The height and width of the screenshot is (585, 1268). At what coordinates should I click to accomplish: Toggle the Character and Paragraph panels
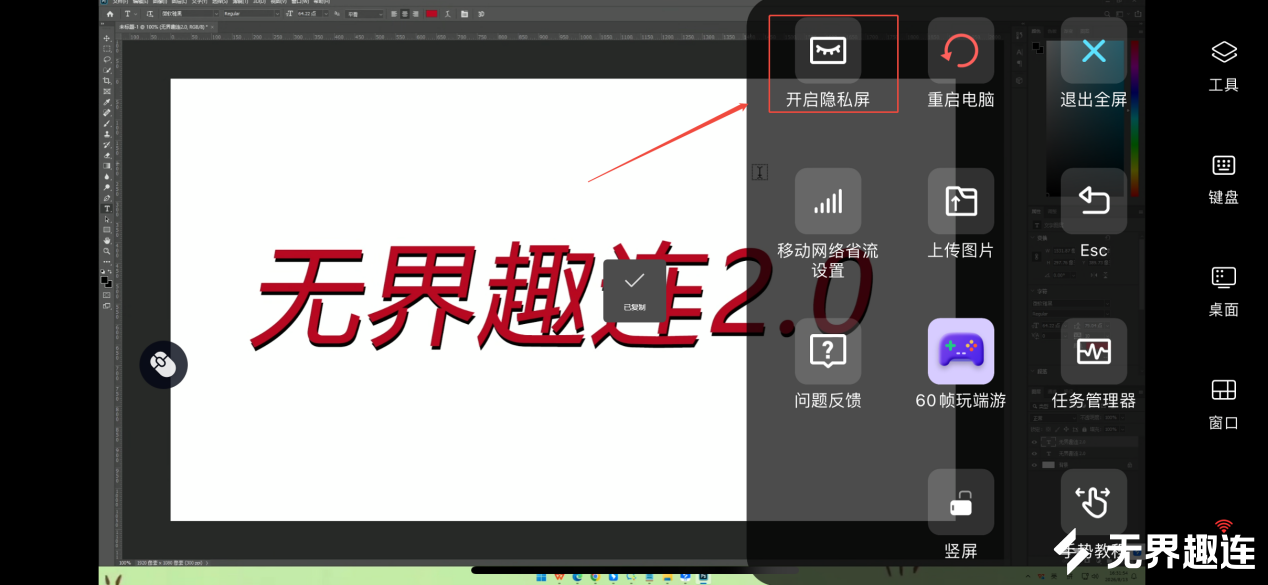pos(465,14)
